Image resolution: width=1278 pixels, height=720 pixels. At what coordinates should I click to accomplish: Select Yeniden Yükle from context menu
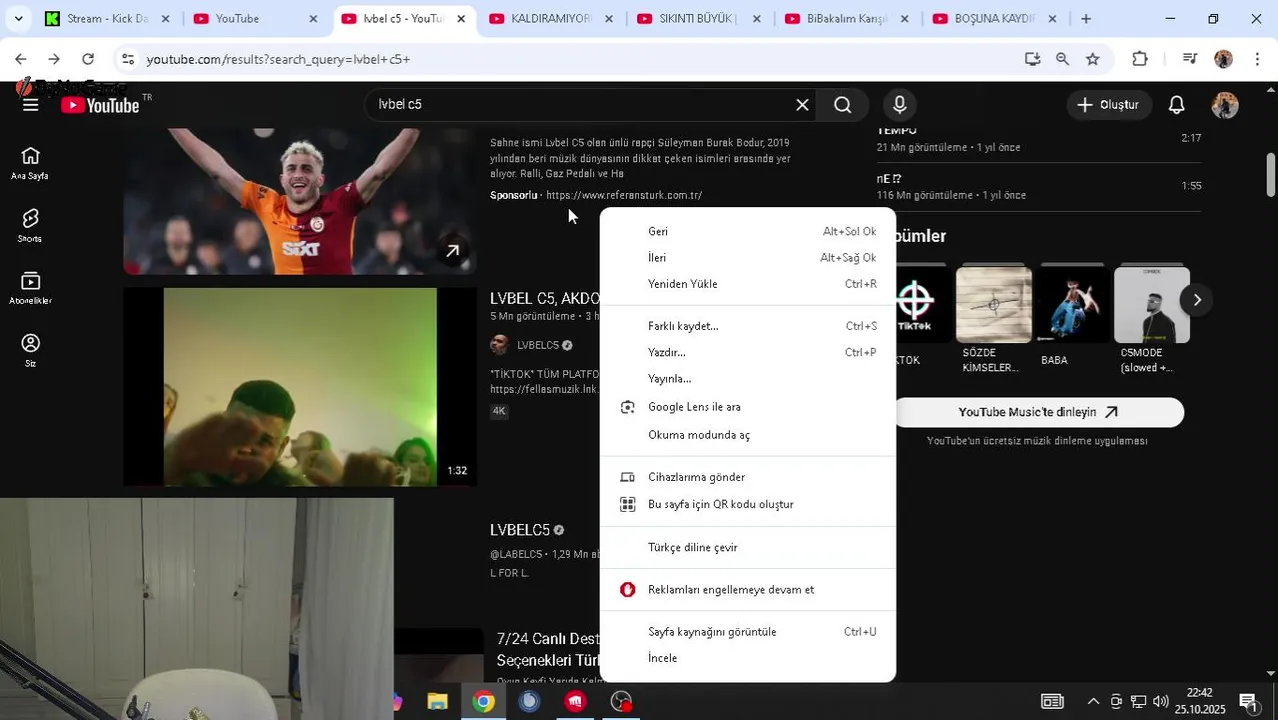click(x=748, y=284)
